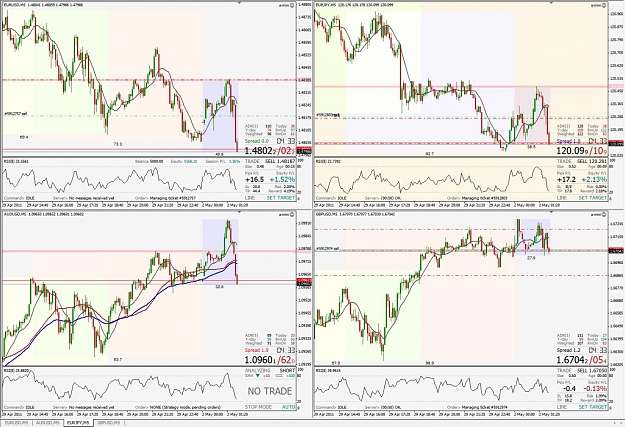
Task: Click Spread 0.0 on EURUSD chart
Action: coord(257,141)
